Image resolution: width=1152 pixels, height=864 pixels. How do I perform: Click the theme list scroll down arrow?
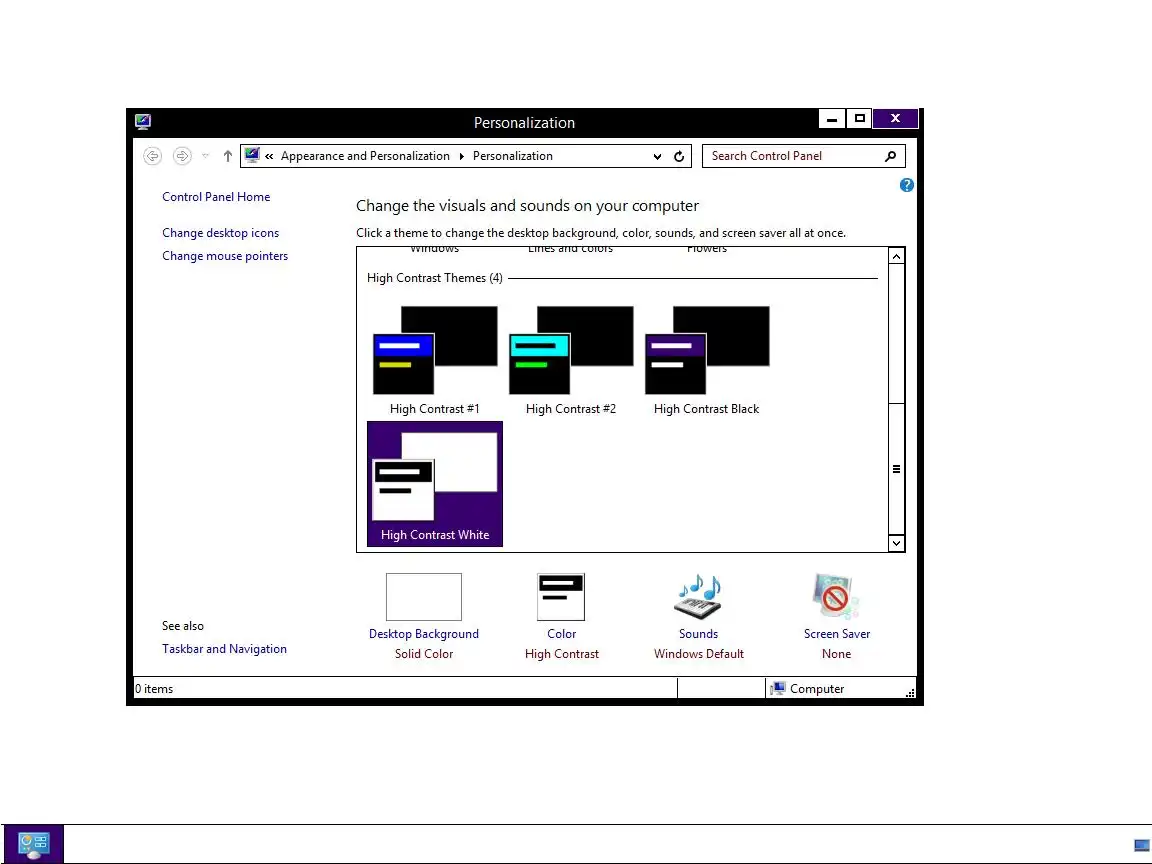pos(896,543)
